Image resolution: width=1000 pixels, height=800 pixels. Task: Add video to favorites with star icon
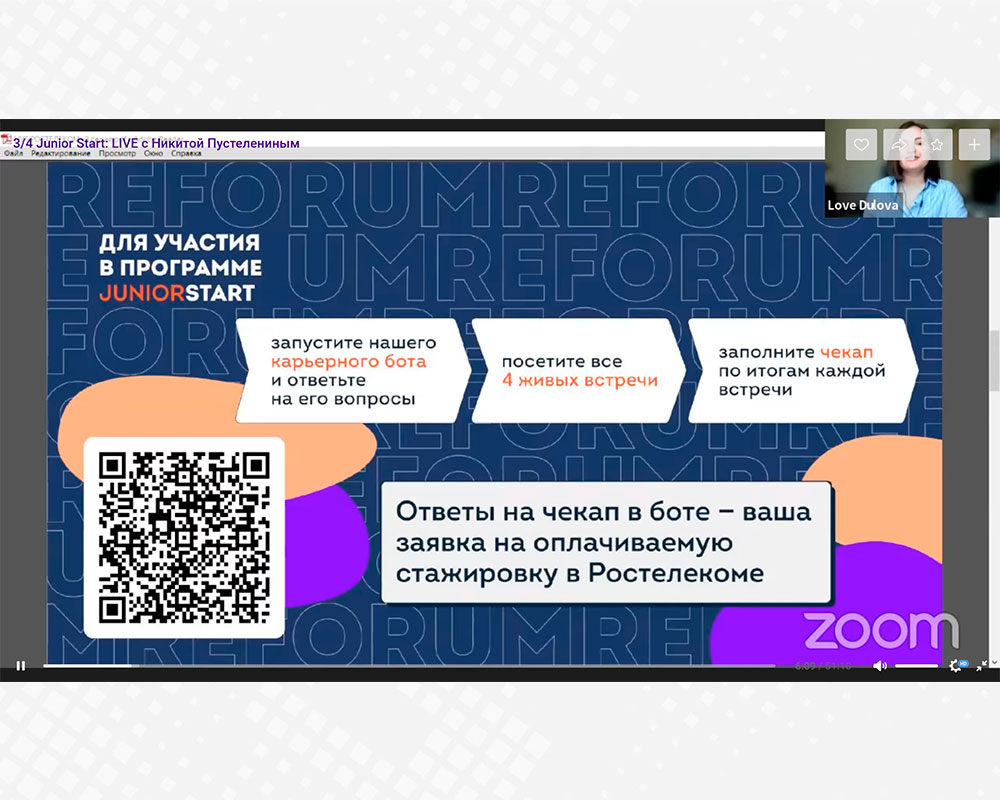936,145
